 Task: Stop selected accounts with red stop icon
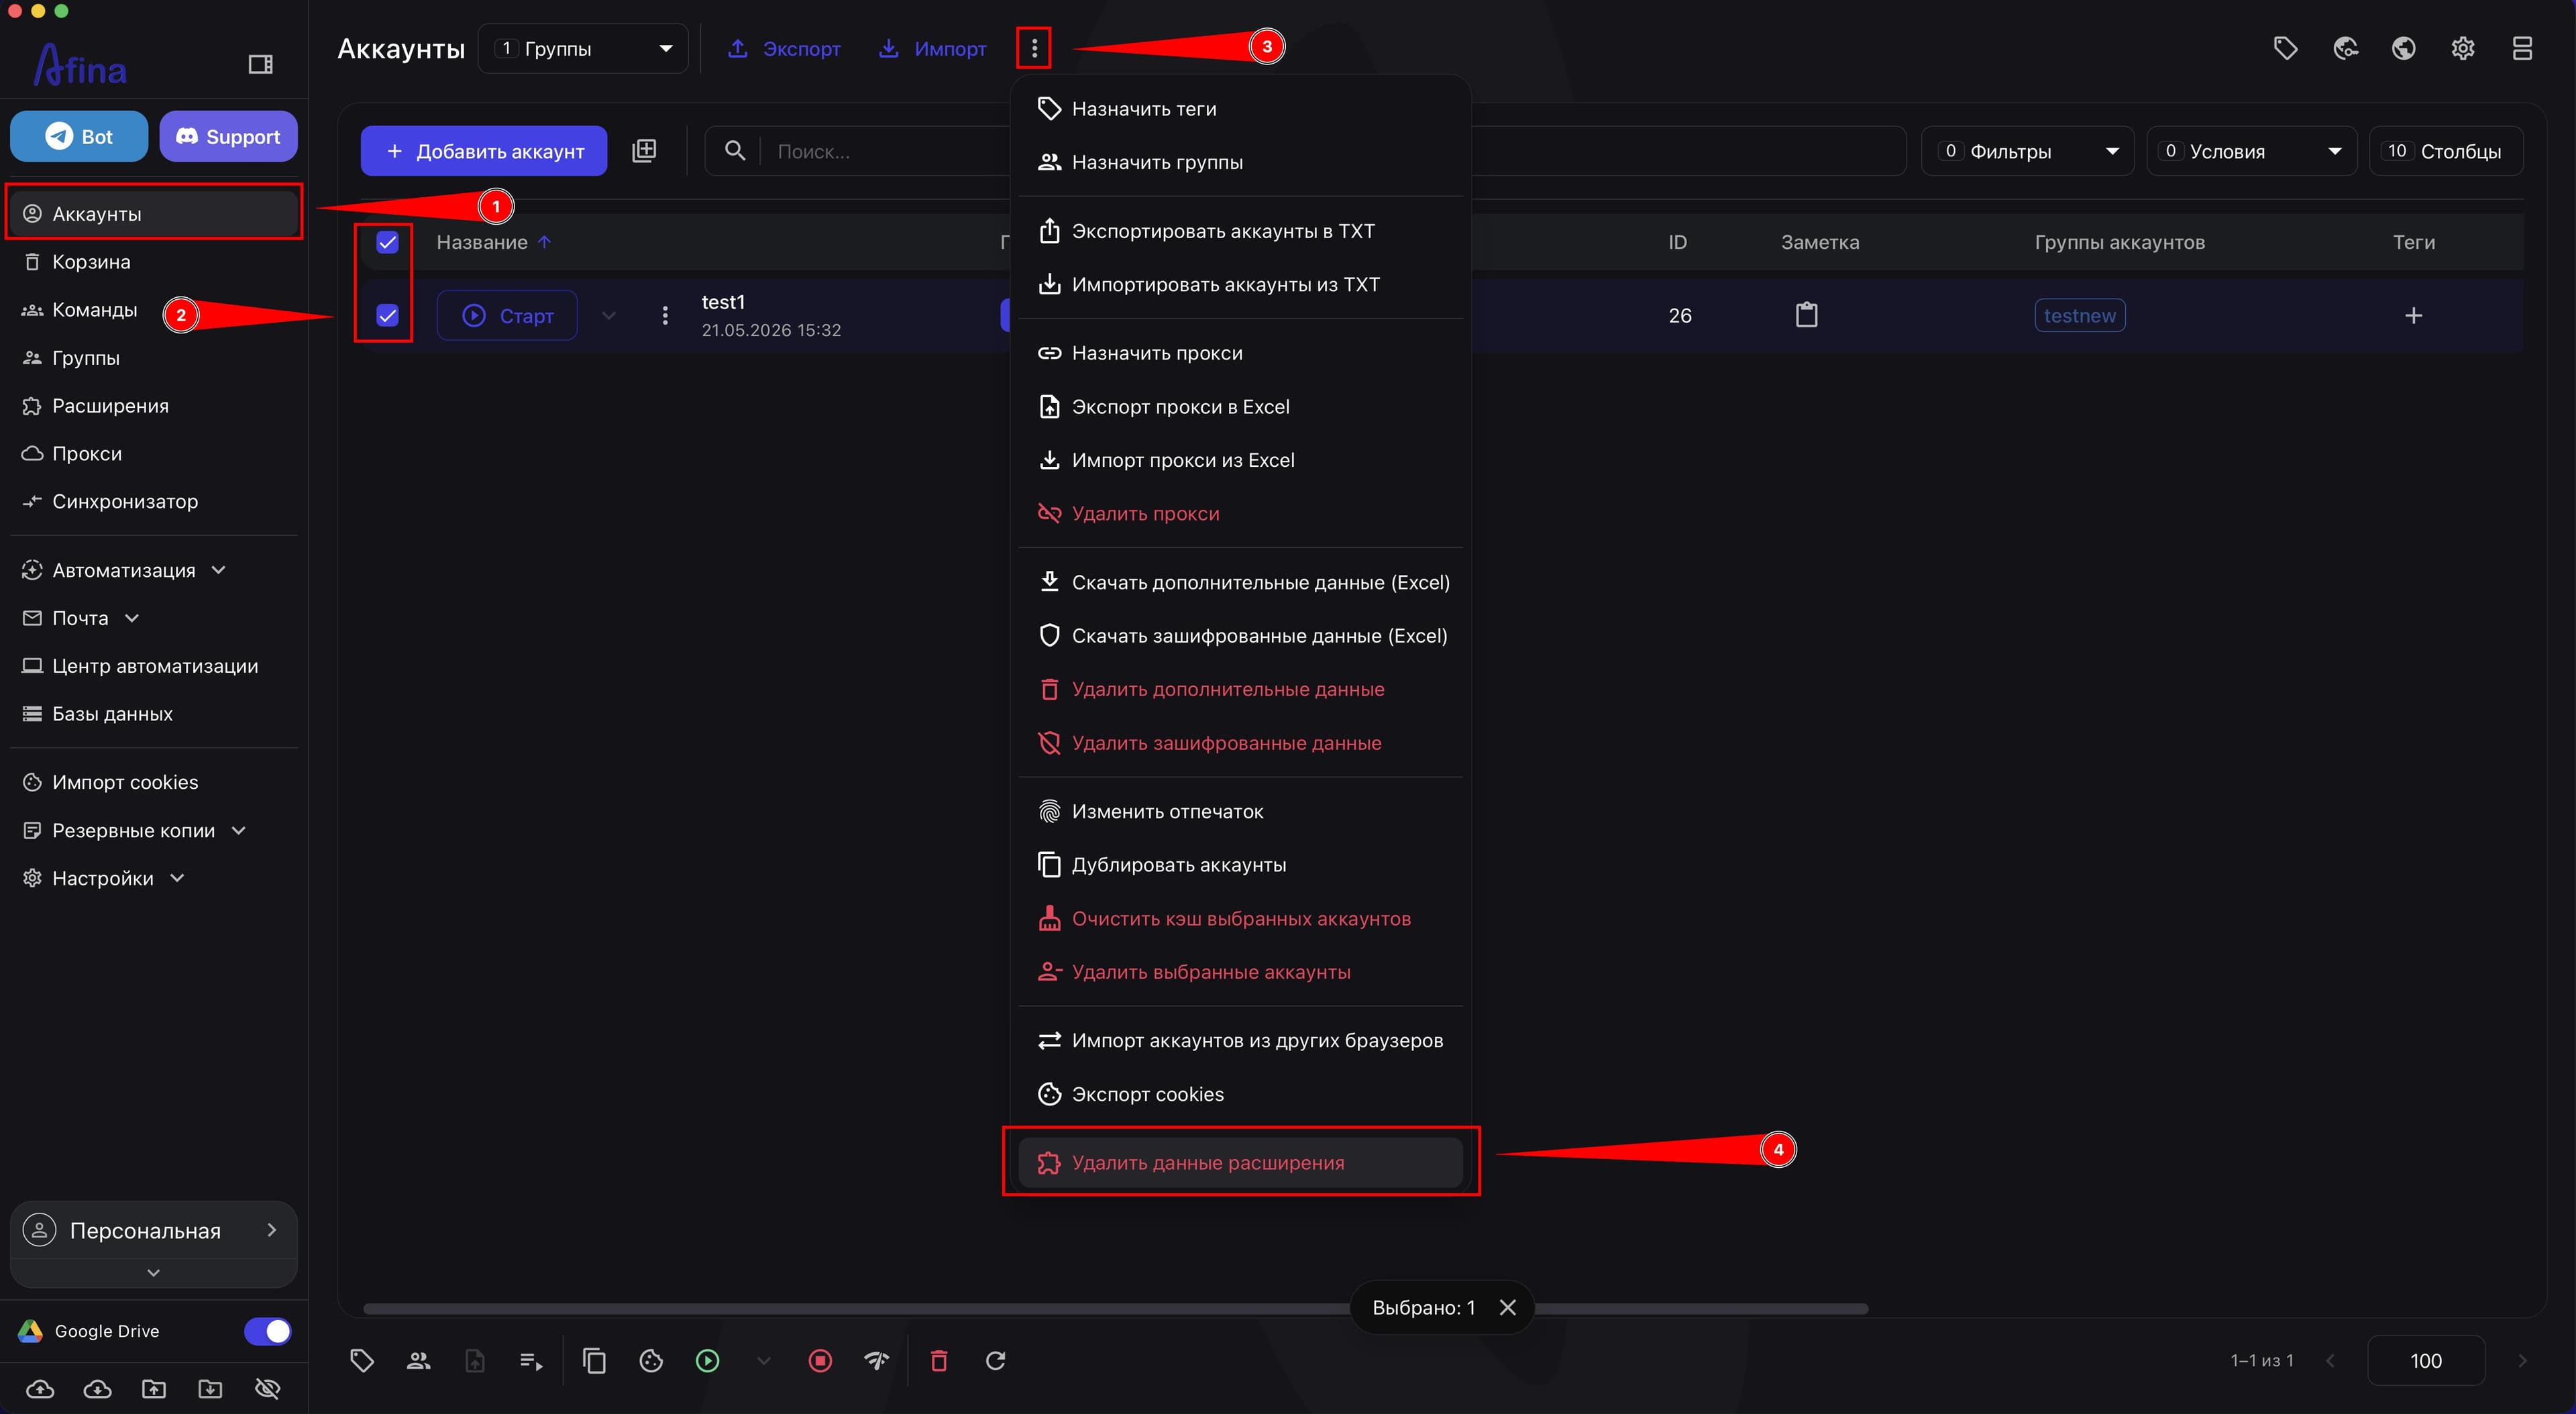pyautogui.click(x=820, y=1360)
